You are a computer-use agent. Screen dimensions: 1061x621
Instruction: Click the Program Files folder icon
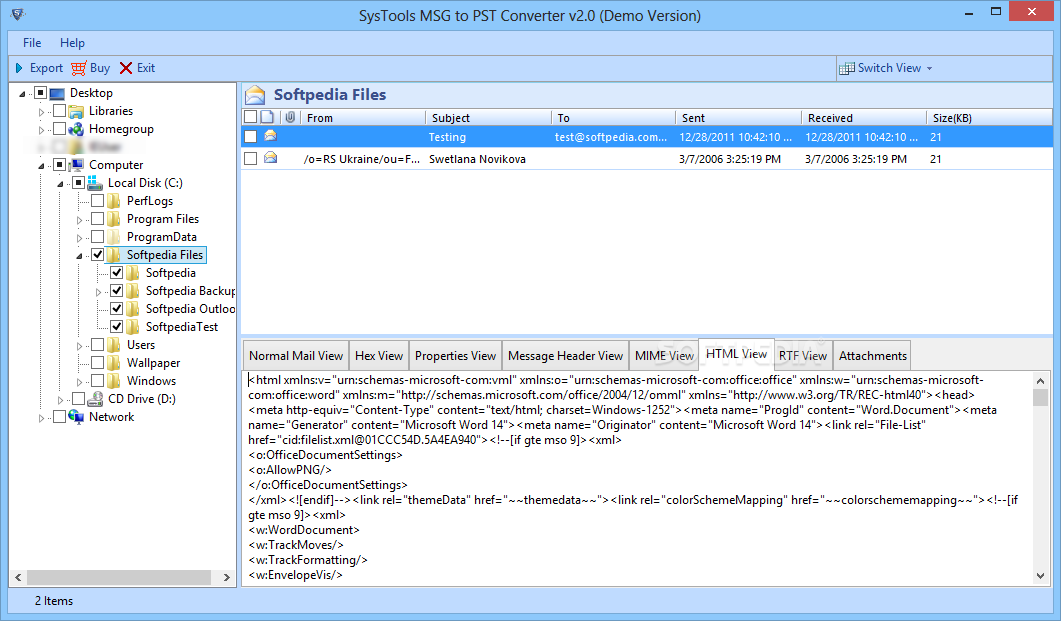pyautogui.click(x=114, y=218)
